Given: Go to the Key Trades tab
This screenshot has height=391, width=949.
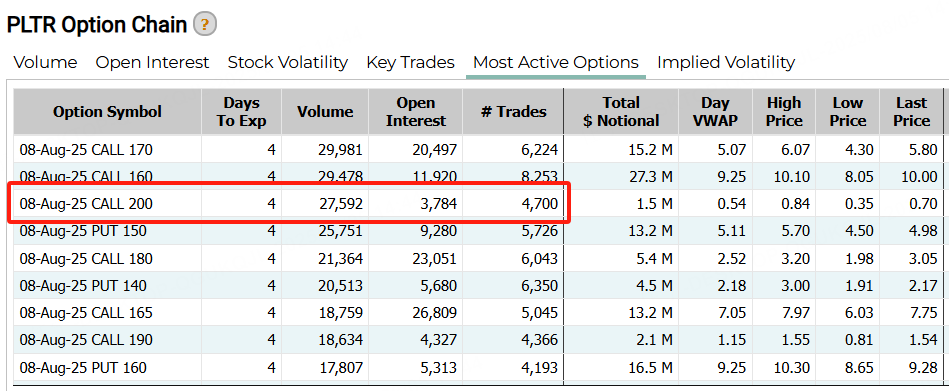Looking at the screenshot, I should [410, 62].
